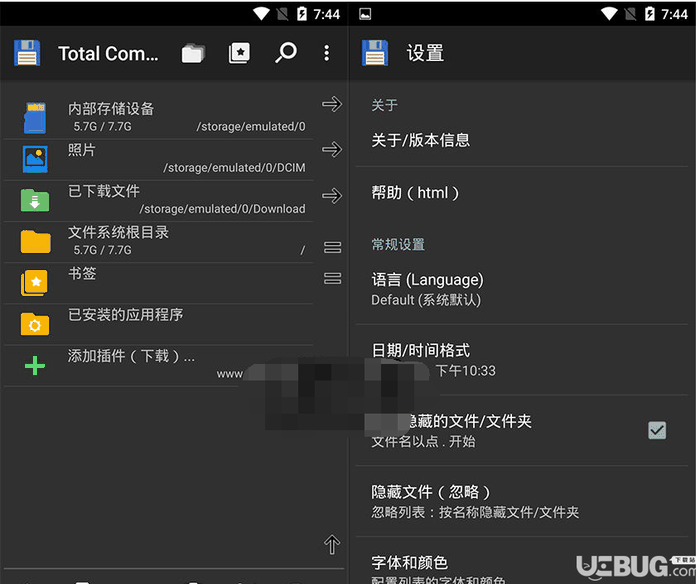The height and width of the screenshot is (584, 700).
Task: Tap the yellow star bookmark folder icon
Action: 34,283
